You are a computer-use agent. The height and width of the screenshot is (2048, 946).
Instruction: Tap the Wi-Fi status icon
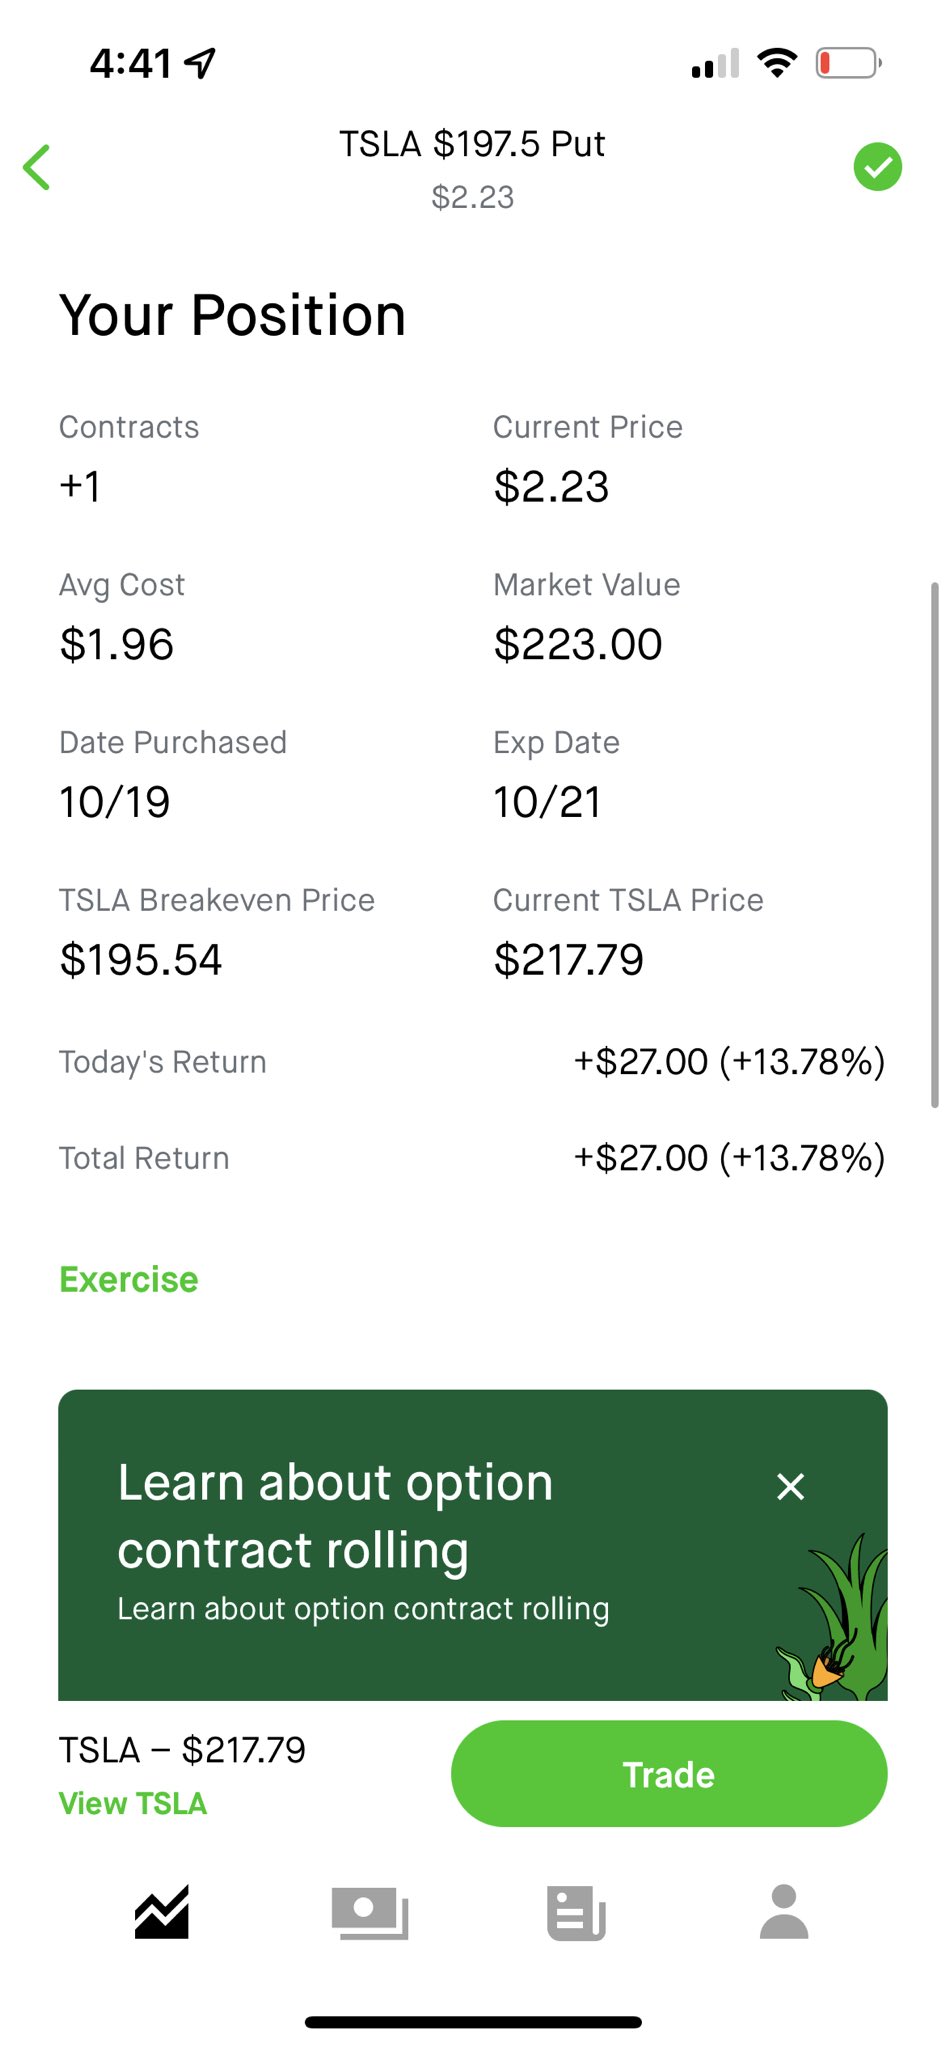tap(777, 63)
